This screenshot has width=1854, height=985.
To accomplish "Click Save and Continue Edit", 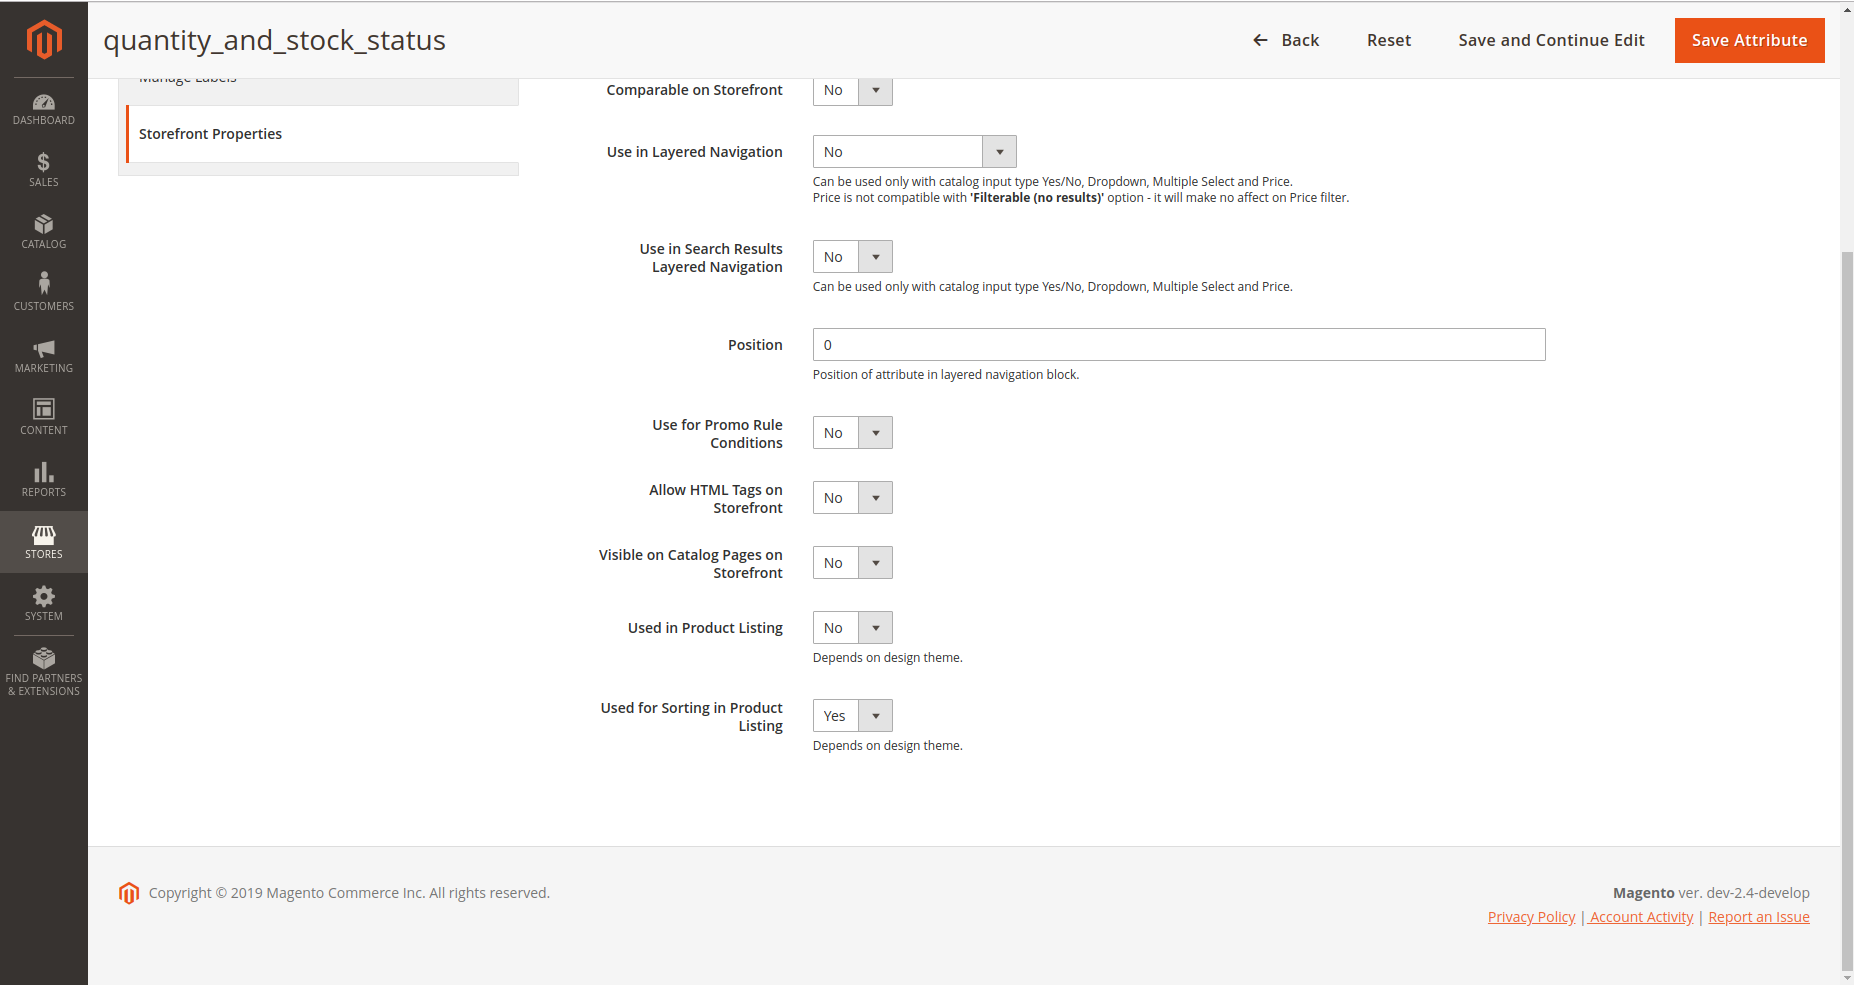I will [1551, 40].
